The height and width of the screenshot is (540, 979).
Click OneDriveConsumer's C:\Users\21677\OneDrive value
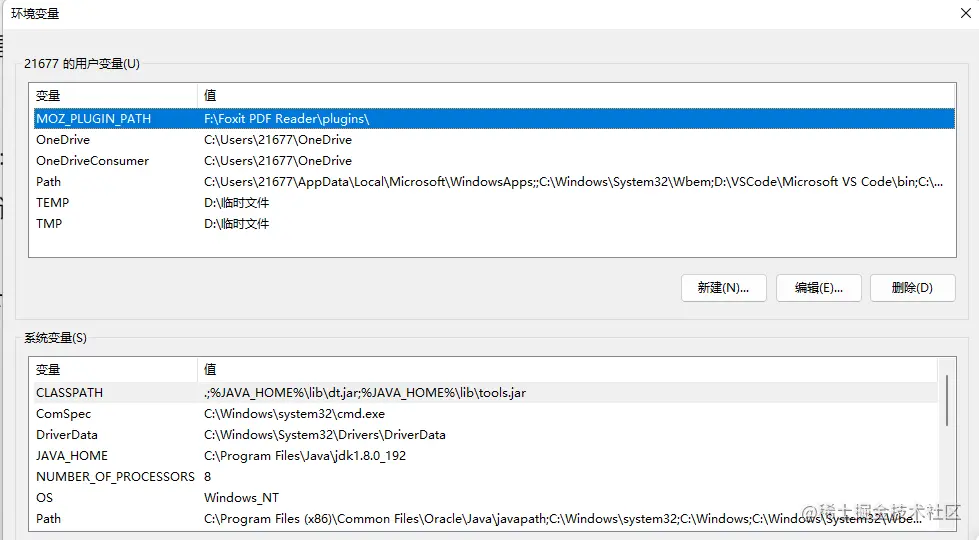278,161
